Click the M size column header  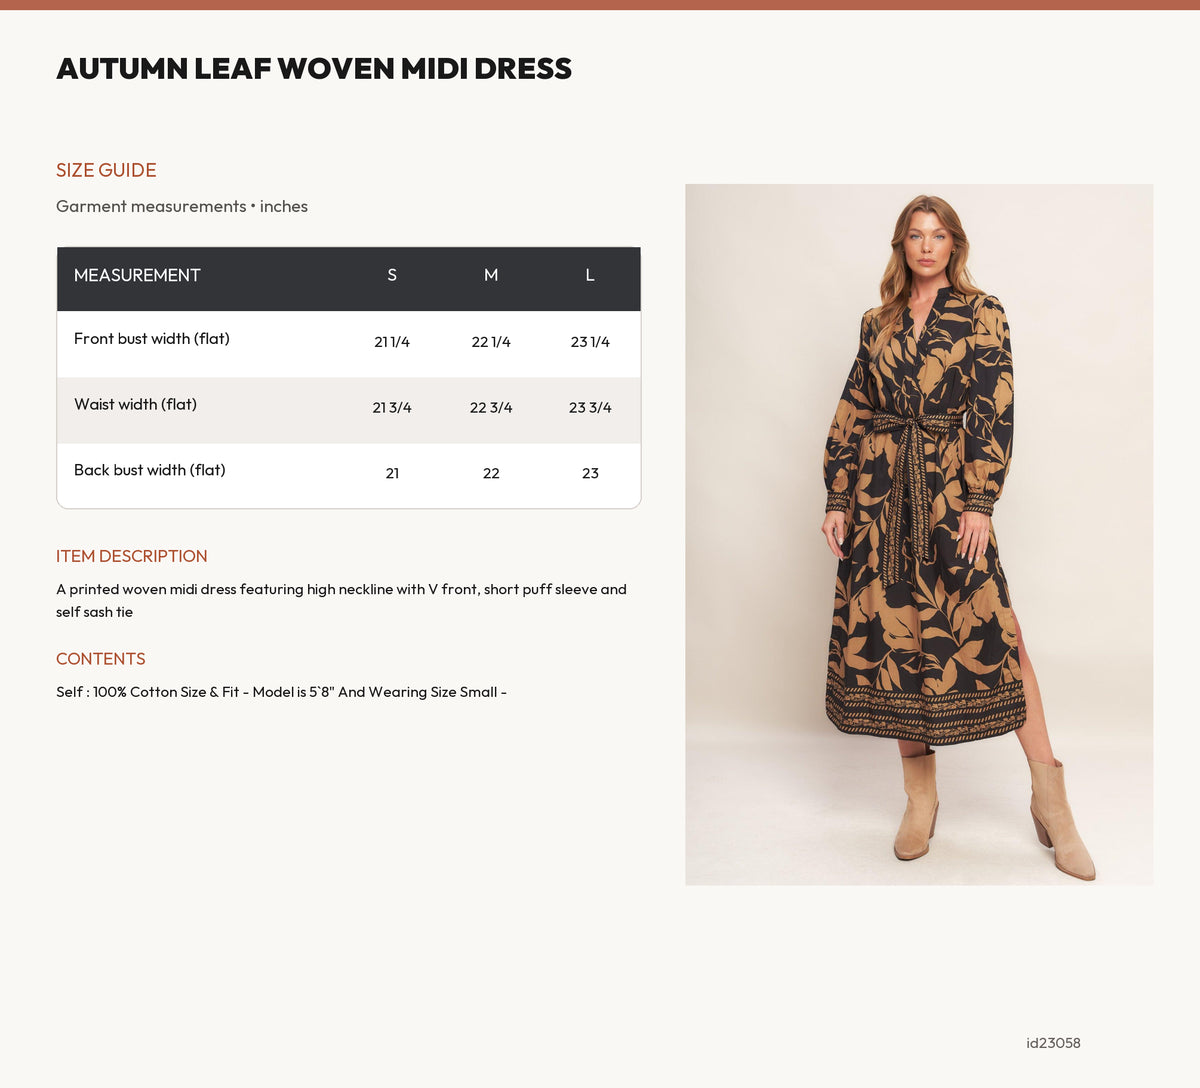[x=491, y=275]
